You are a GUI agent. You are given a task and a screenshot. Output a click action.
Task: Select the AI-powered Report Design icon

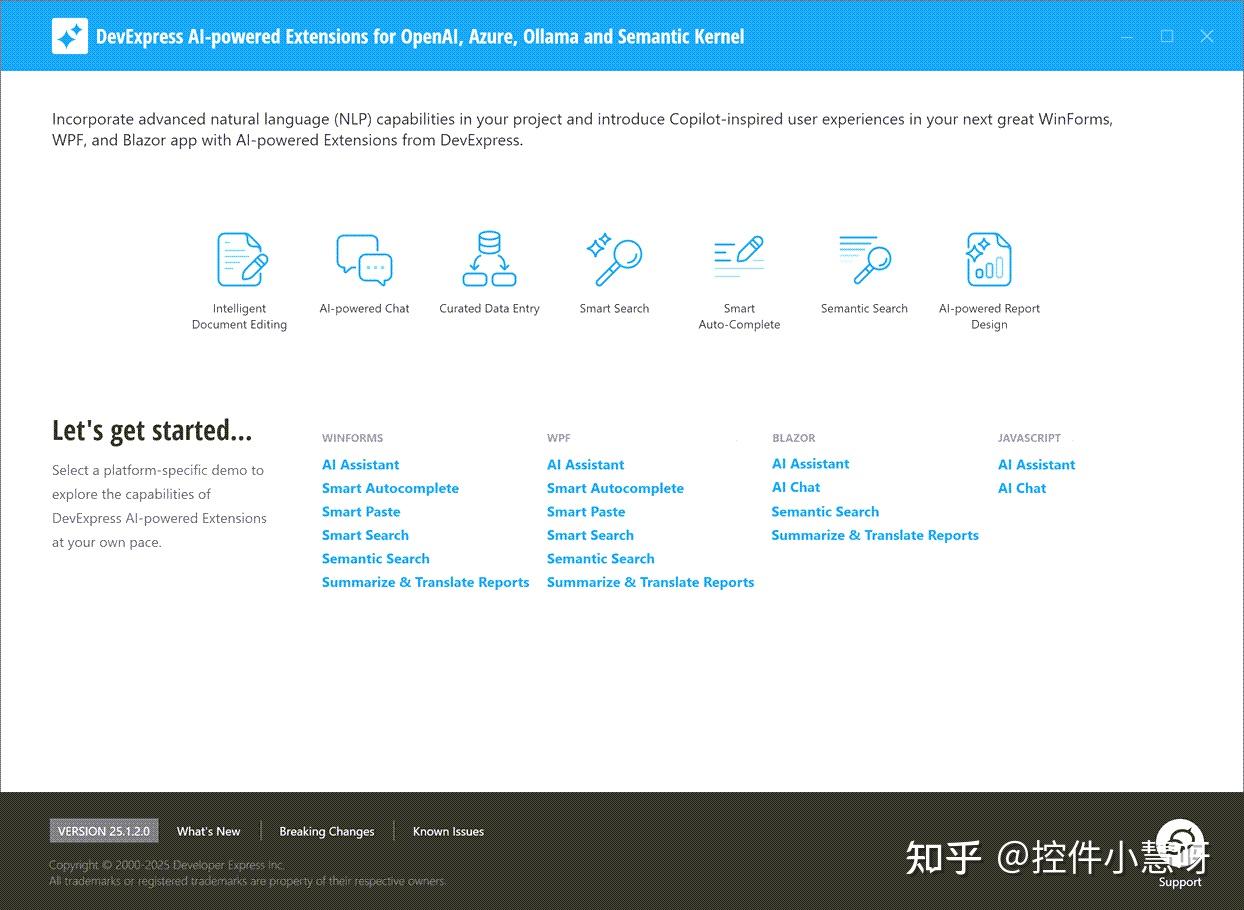point(989,258)
